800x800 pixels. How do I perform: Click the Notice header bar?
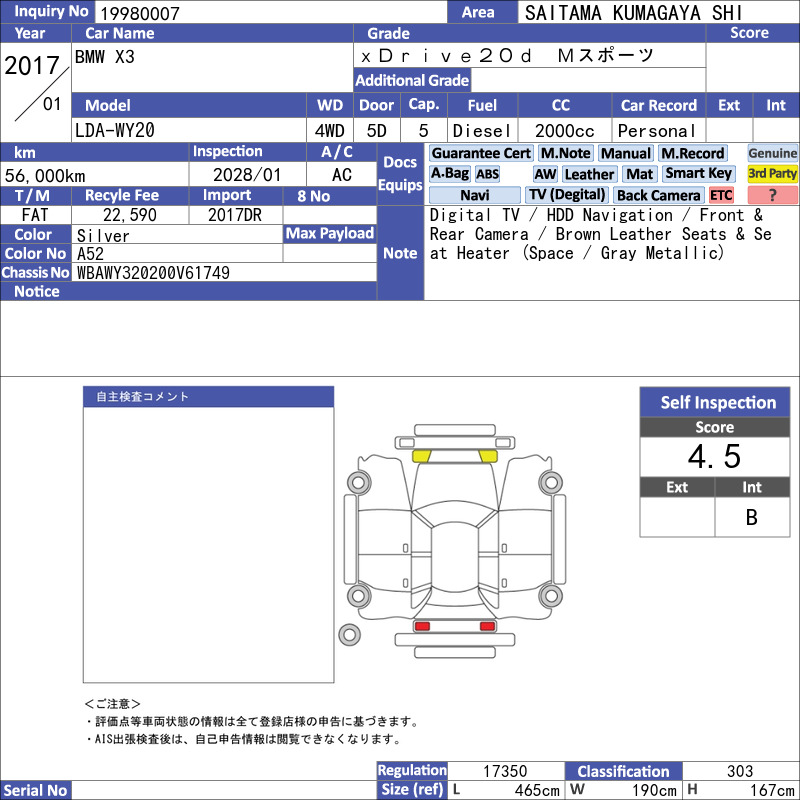click(188, 291)
